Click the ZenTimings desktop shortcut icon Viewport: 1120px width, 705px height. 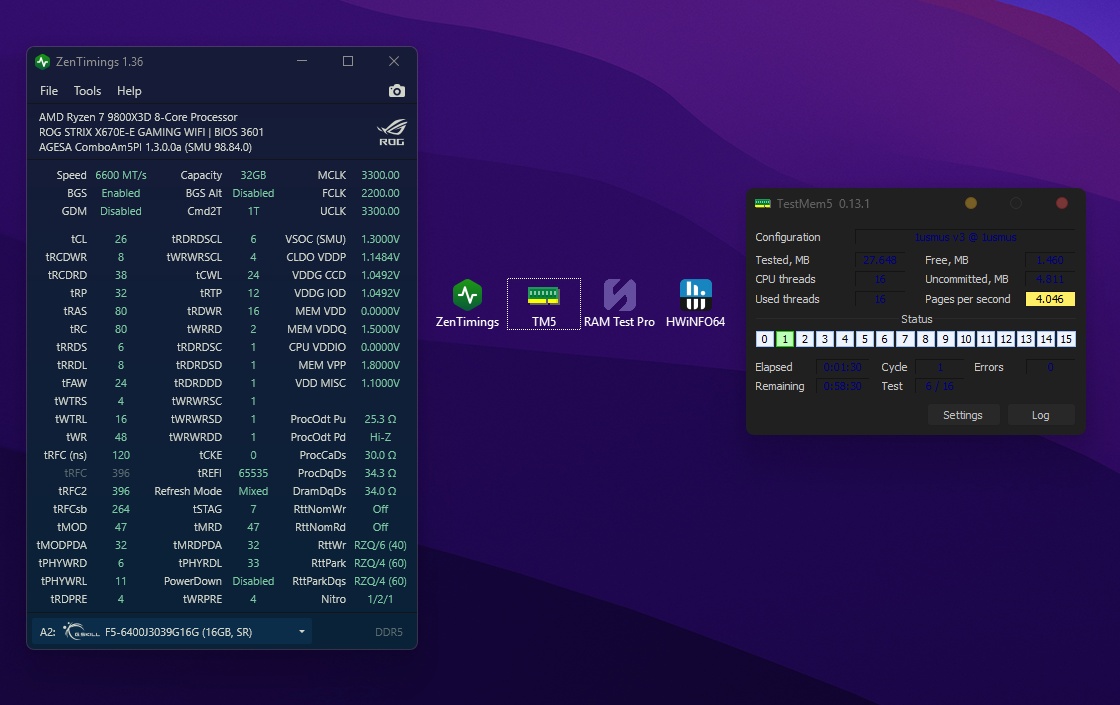pos(467,304)
